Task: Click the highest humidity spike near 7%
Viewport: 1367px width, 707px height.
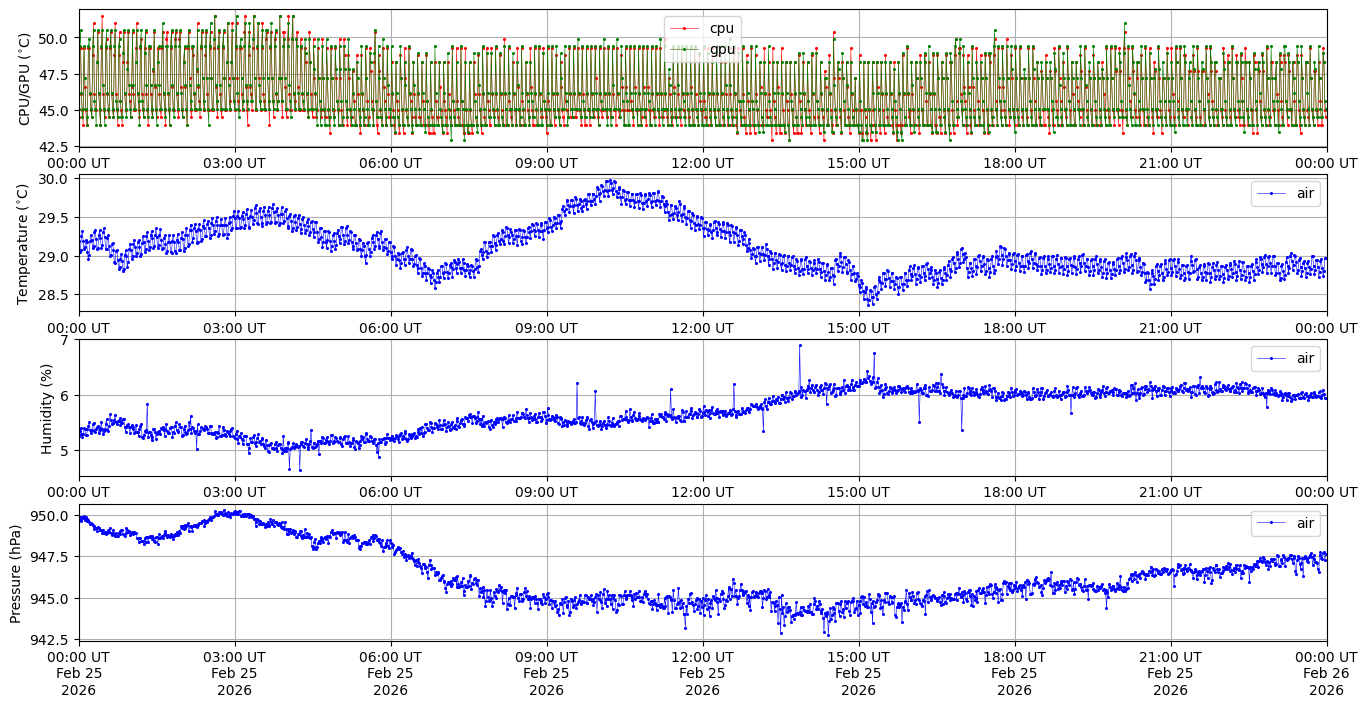Action: pyautogui.click(x=799, y=345)
